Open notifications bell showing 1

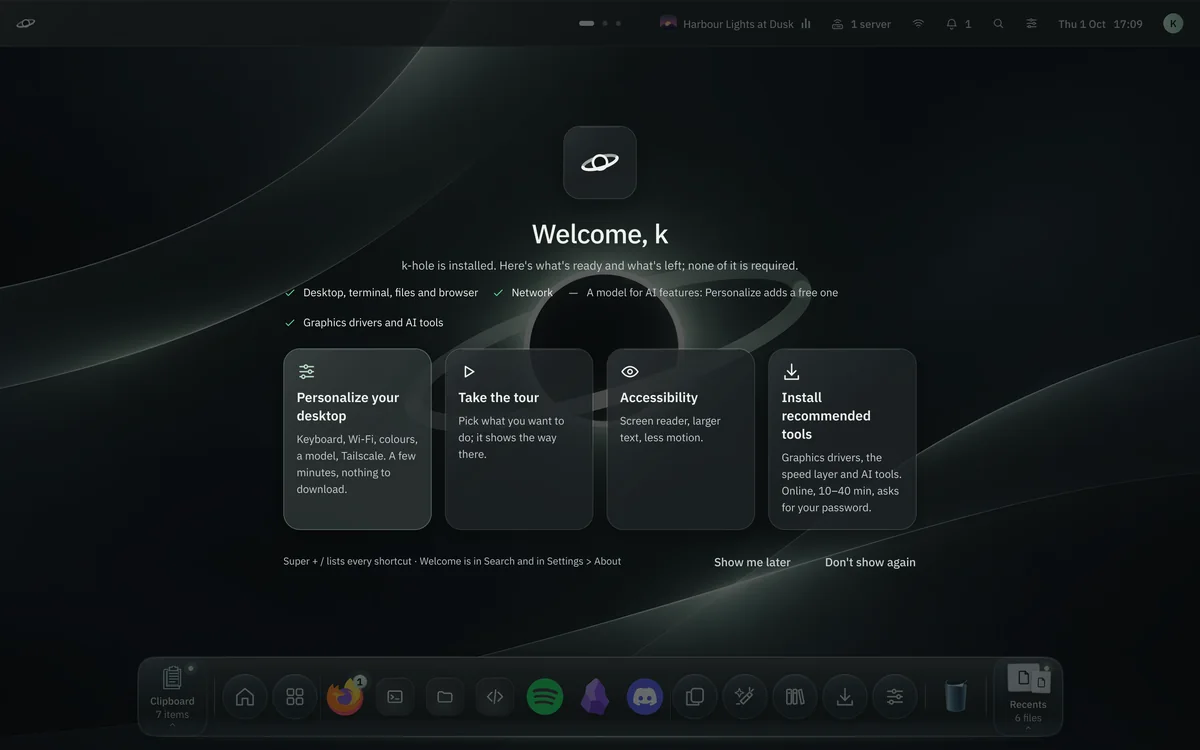[x=959, y=24]
